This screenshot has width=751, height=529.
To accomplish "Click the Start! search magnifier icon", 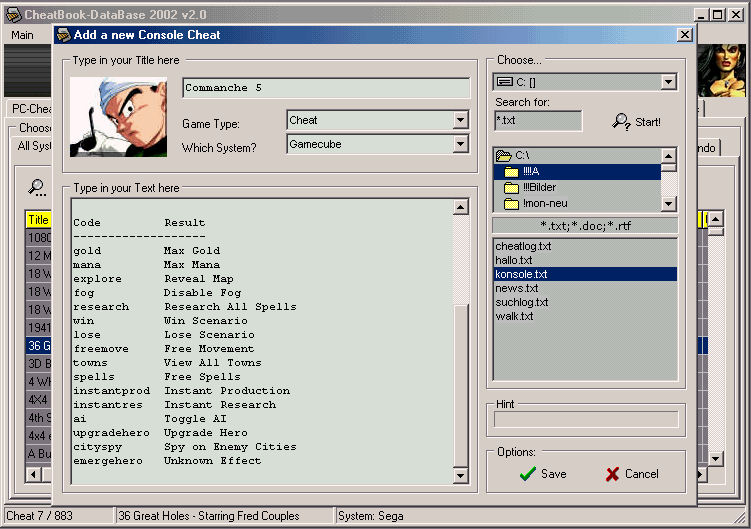I will click(620, 122).
